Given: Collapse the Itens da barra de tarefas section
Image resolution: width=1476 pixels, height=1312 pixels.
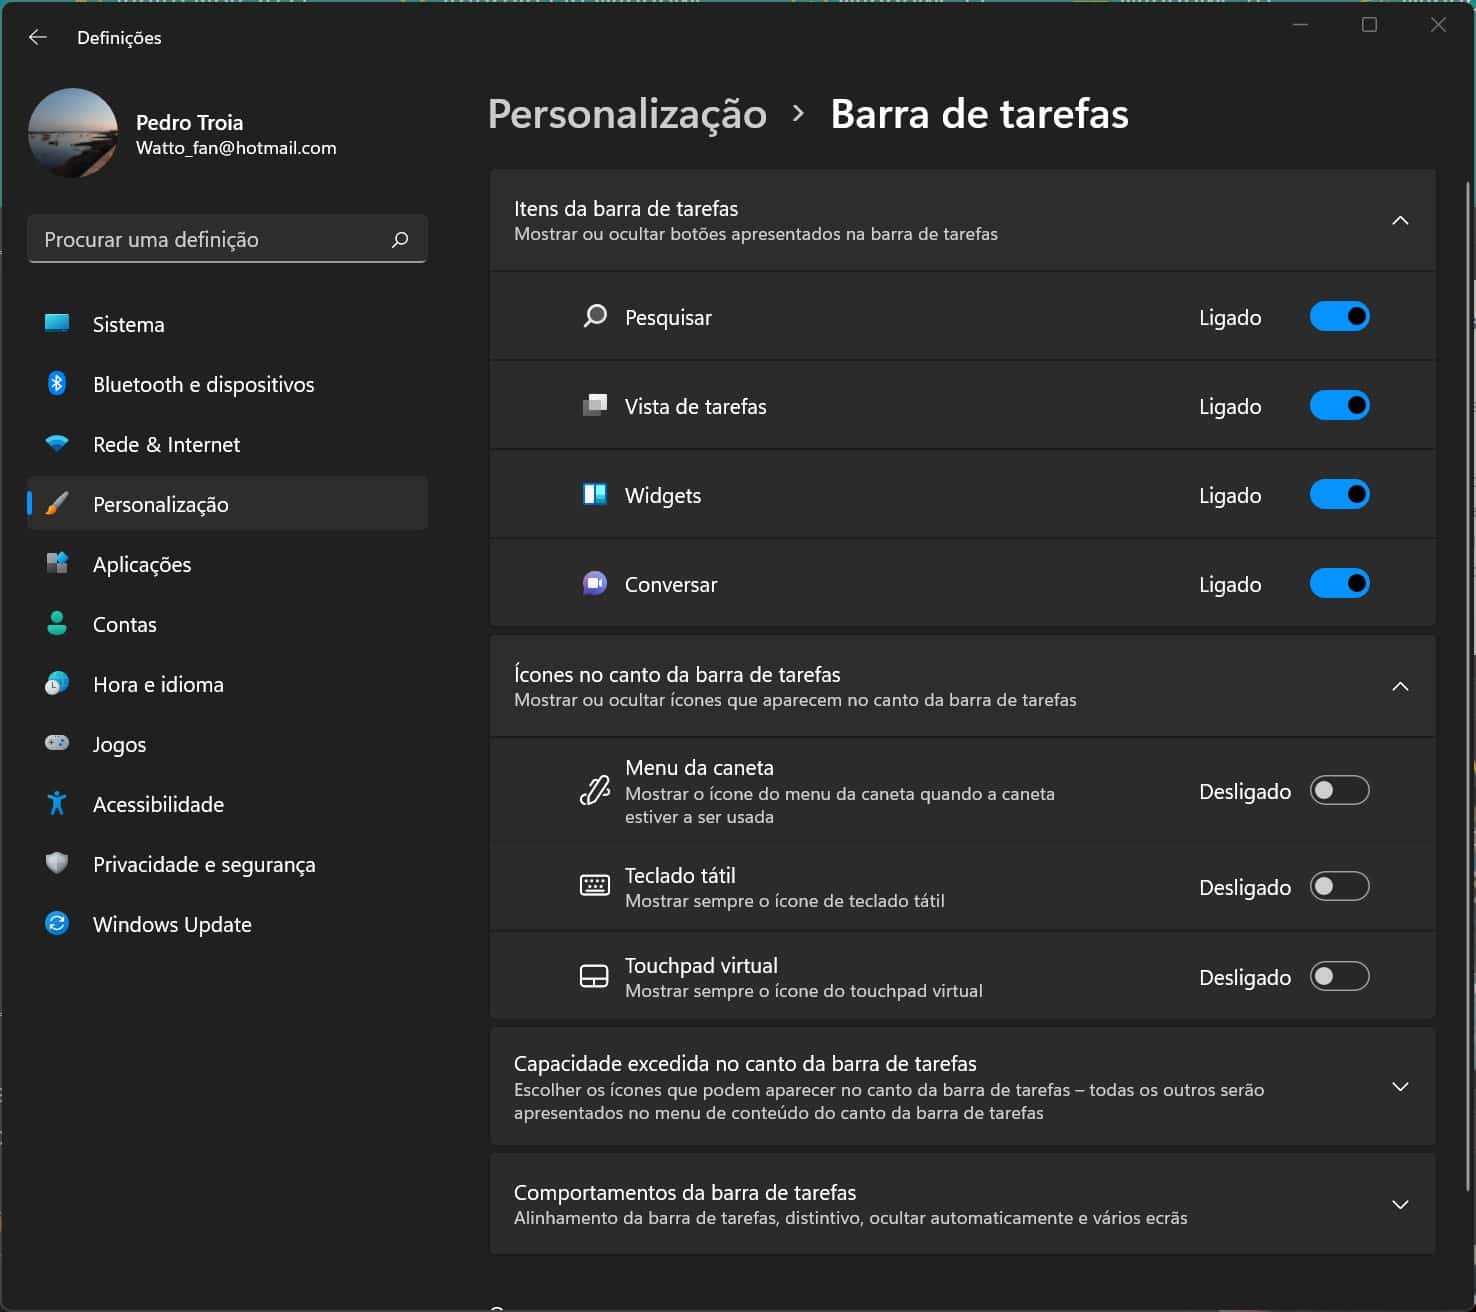Looking at the screenshot, I should pyautogui.click(x=1400, y=220).
